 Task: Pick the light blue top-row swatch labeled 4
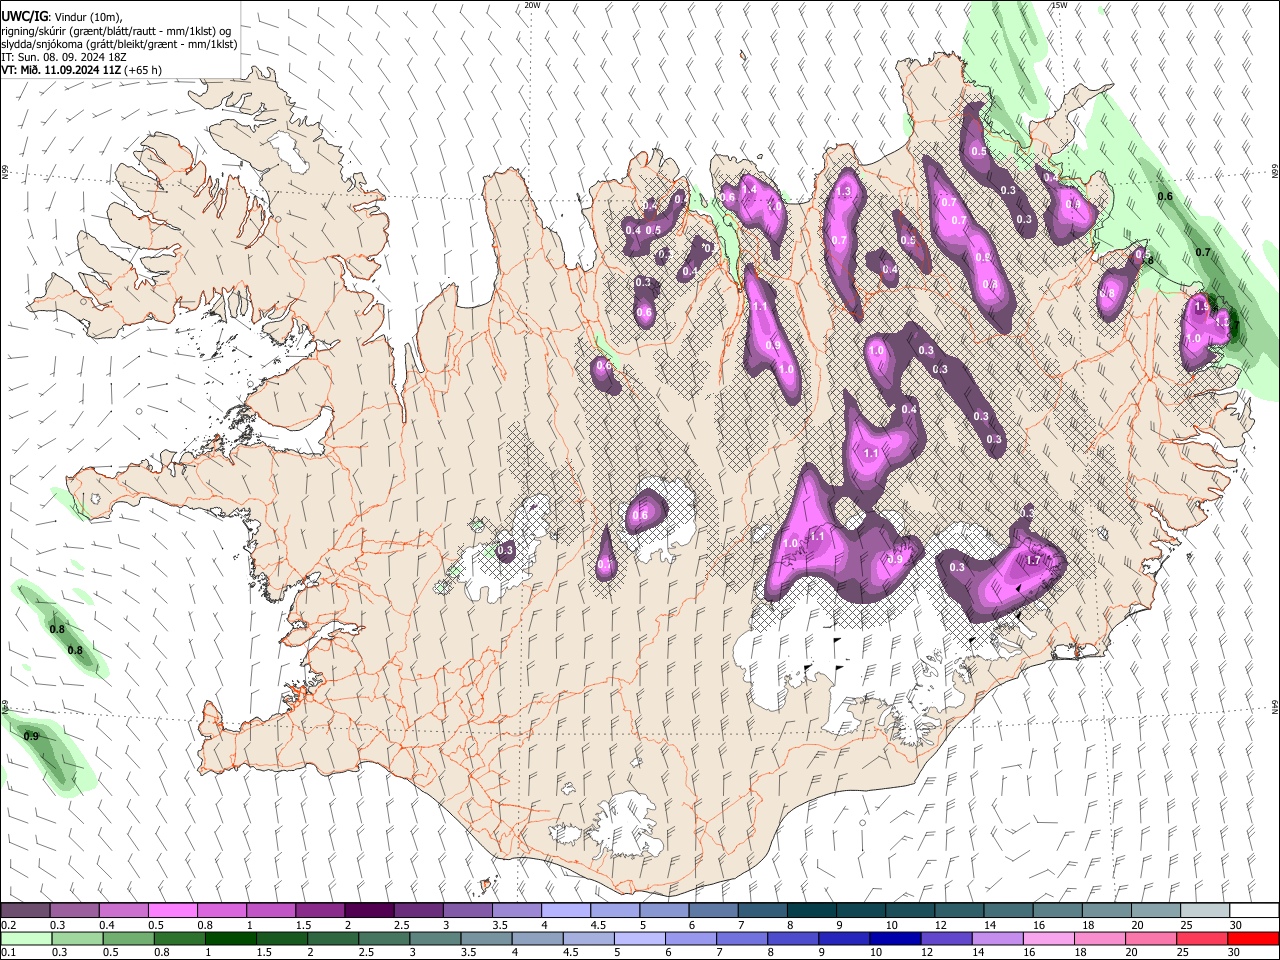tap(565, 911)
